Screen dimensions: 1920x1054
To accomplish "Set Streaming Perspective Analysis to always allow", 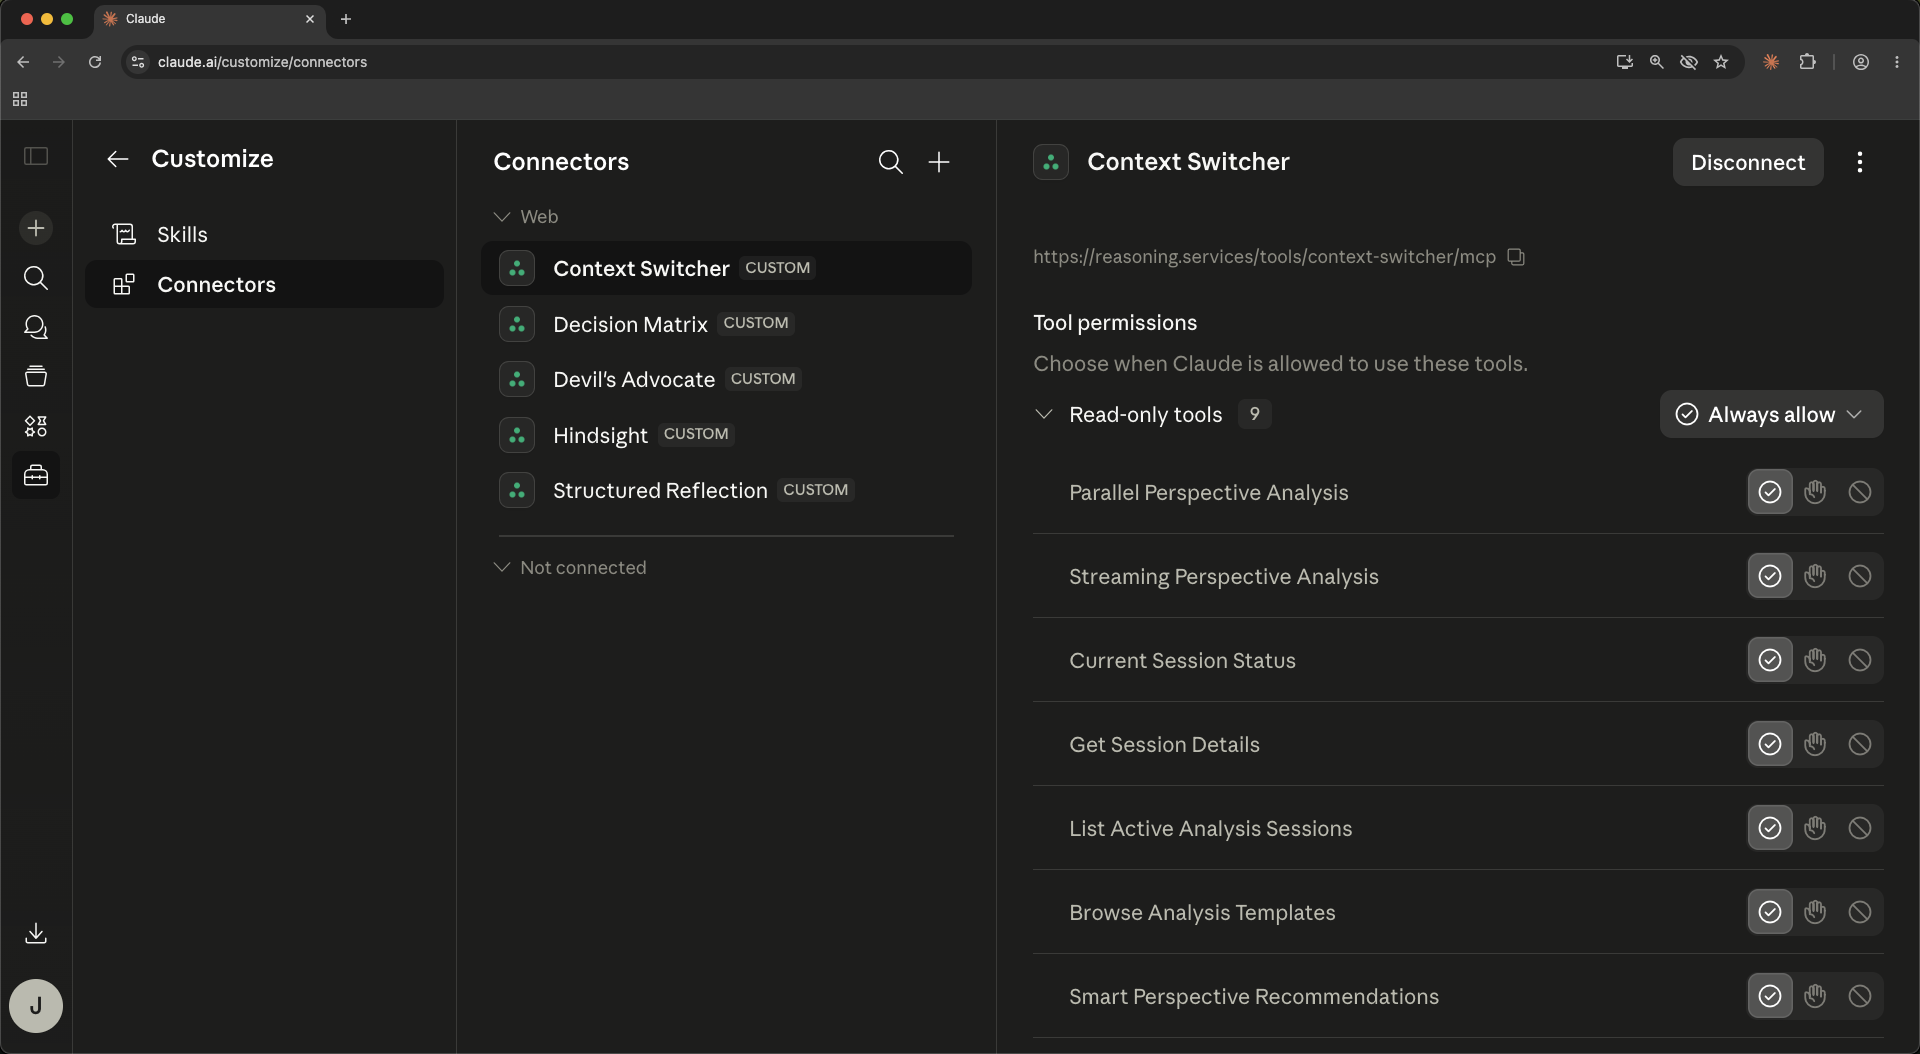I will click(x=1770, y=576).
